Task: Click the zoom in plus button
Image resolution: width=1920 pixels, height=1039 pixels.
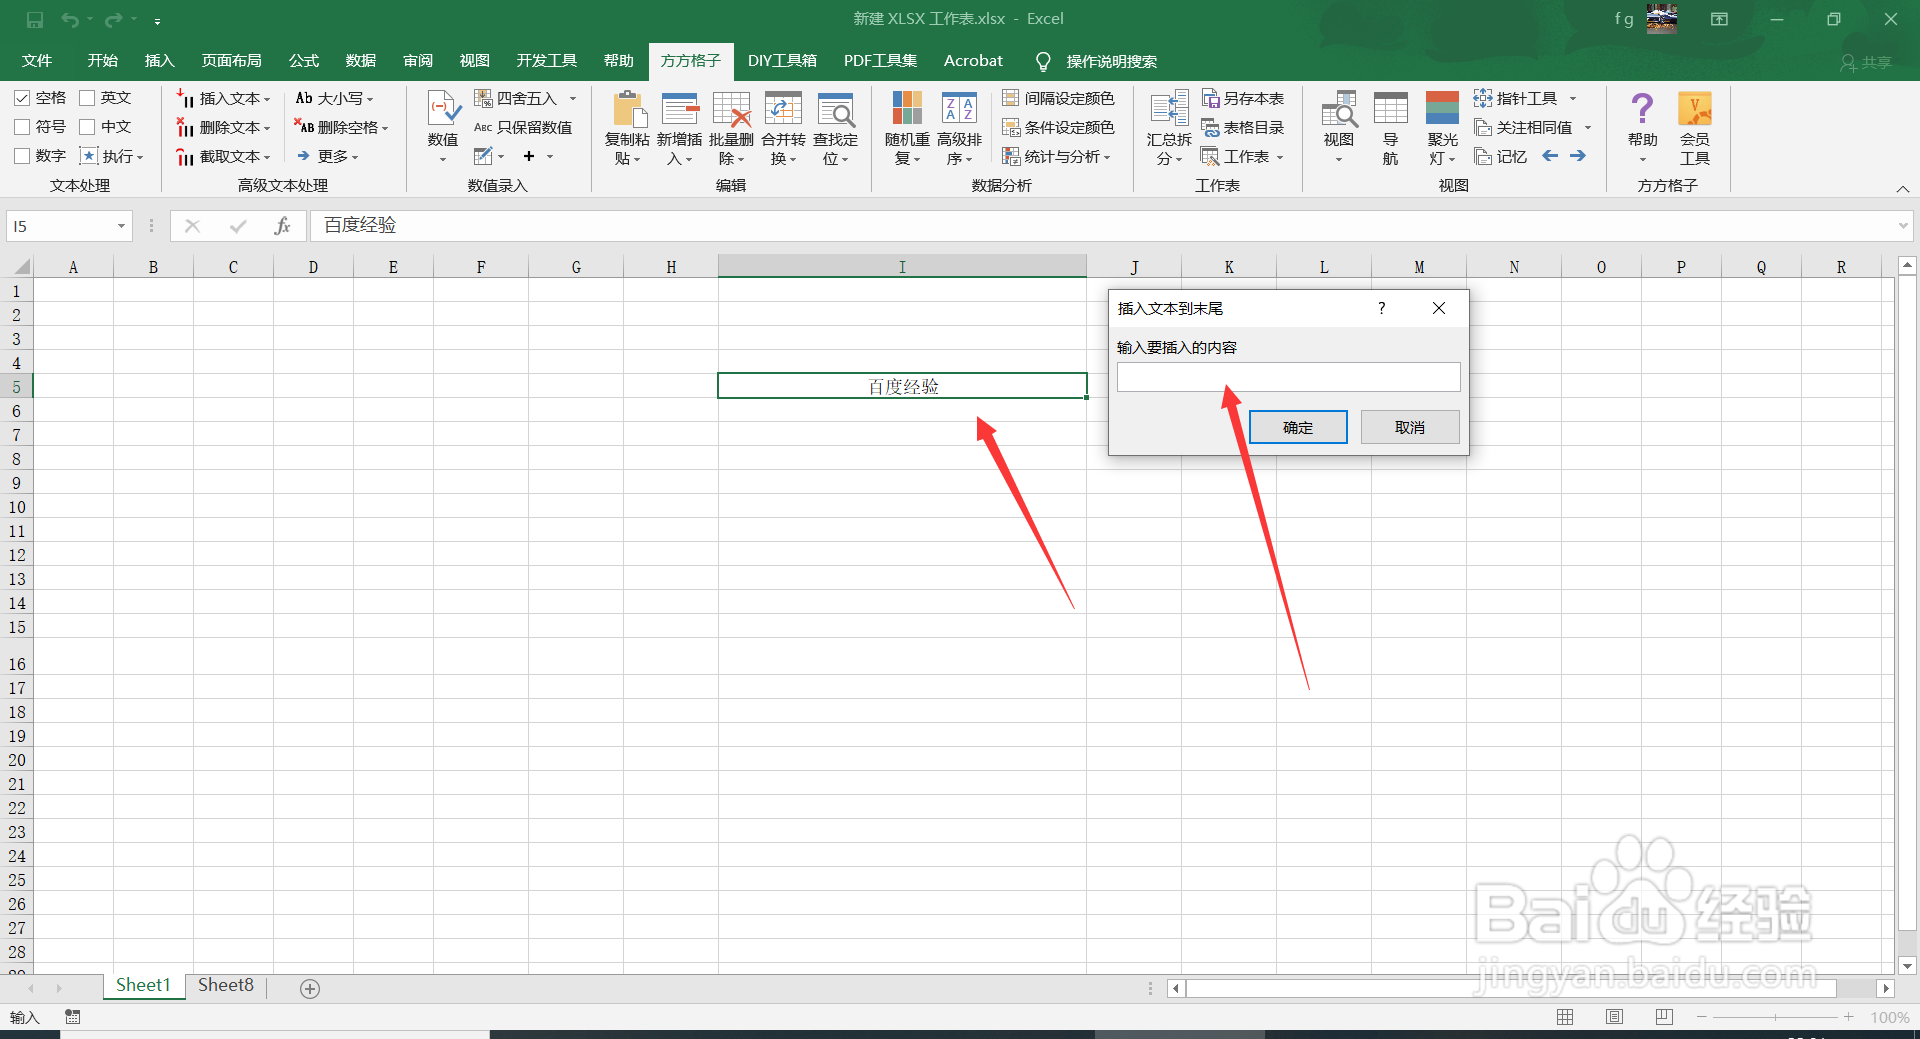Action: (x=1848, y=1017)
